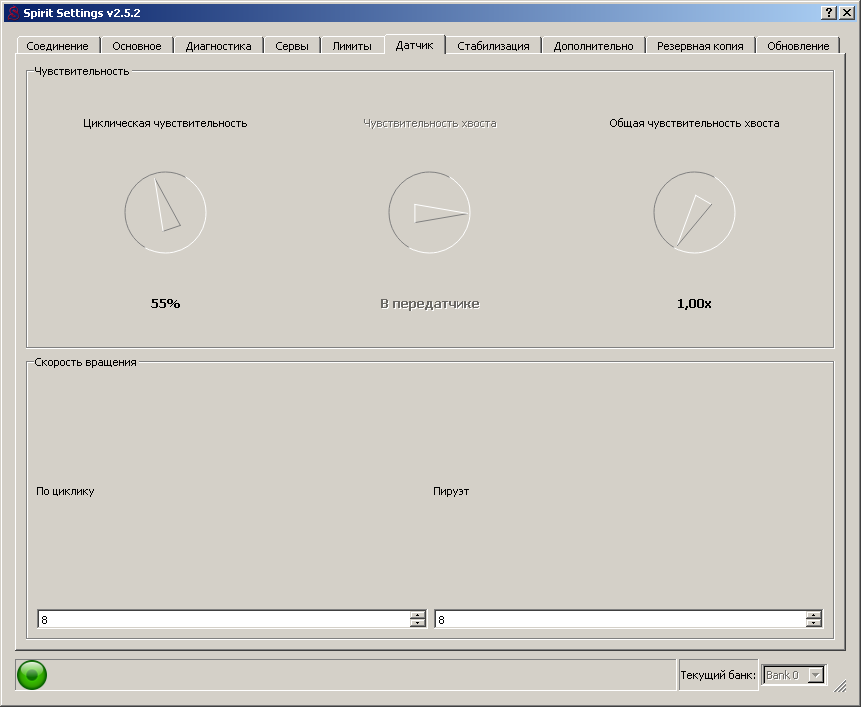
Task: Select the Лимиты tab
Action: tap(352, 46)
